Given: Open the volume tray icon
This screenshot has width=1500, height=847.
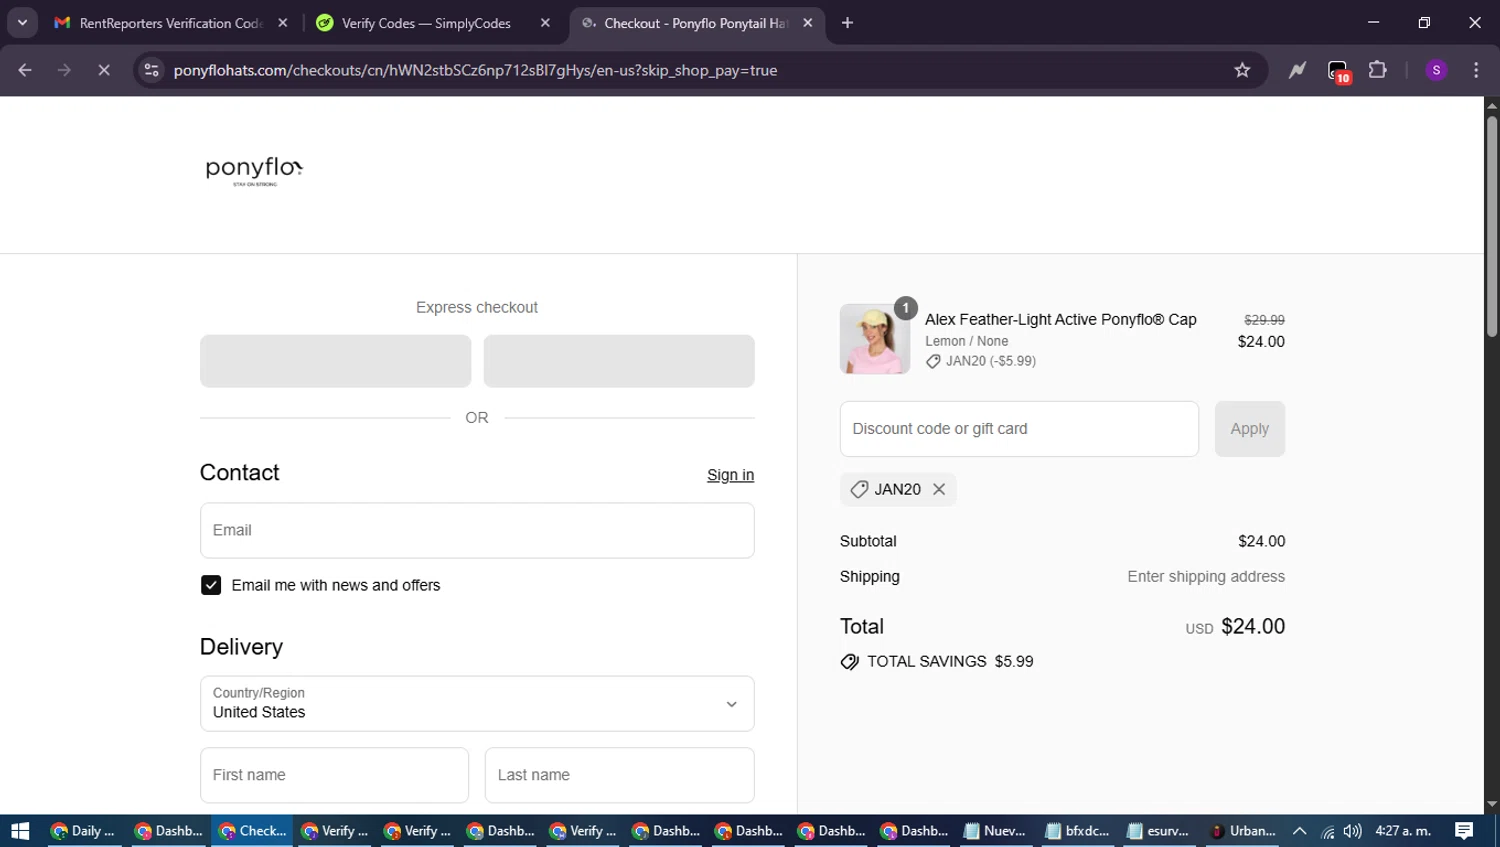Looking at the screenshot, I should click(x=1353, y=831).
